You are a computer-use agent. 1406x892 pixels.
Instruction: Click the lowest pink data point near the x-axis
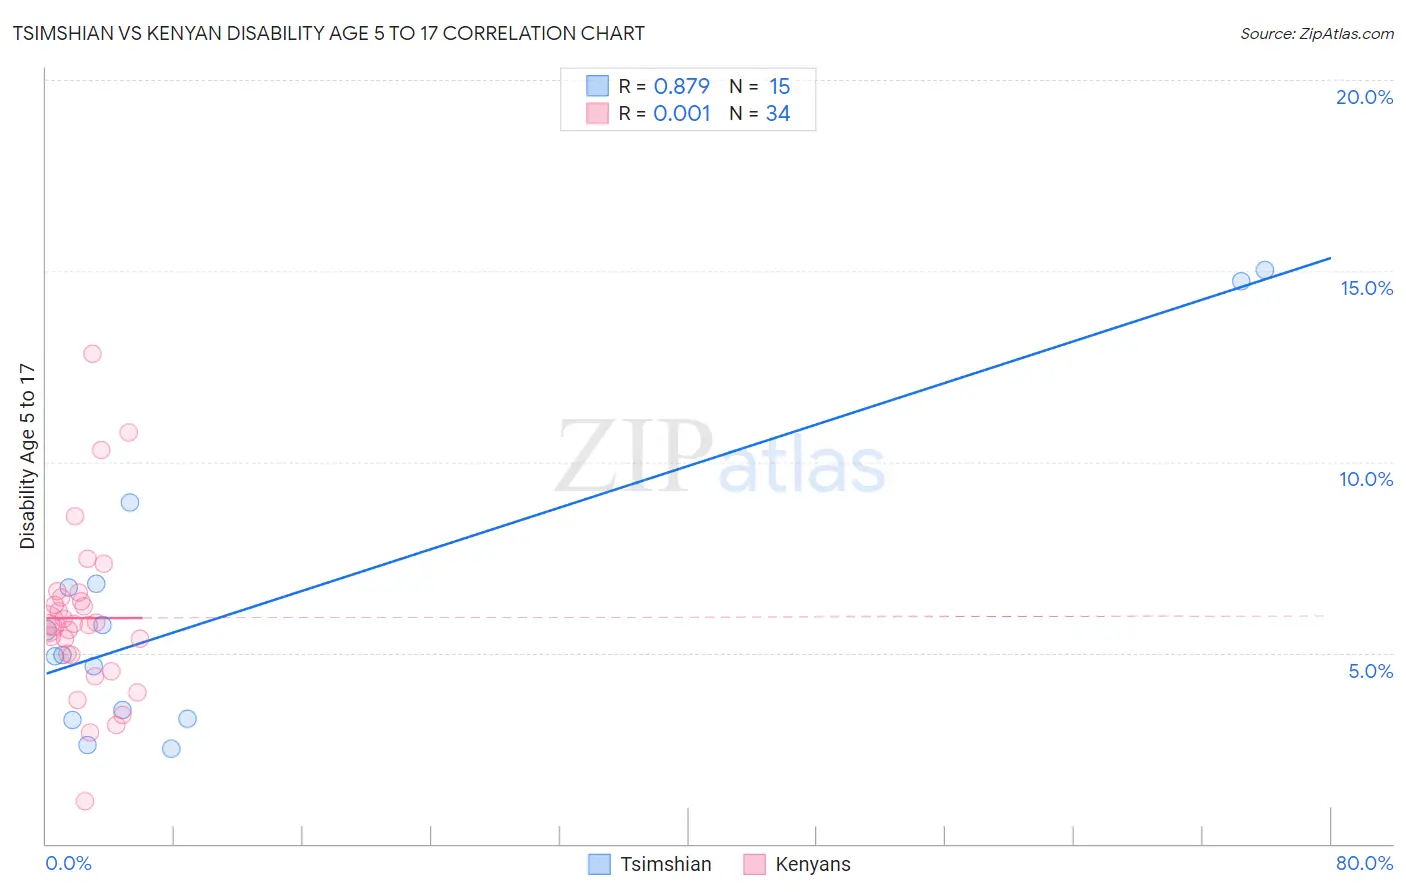click(x=85, y=801)
